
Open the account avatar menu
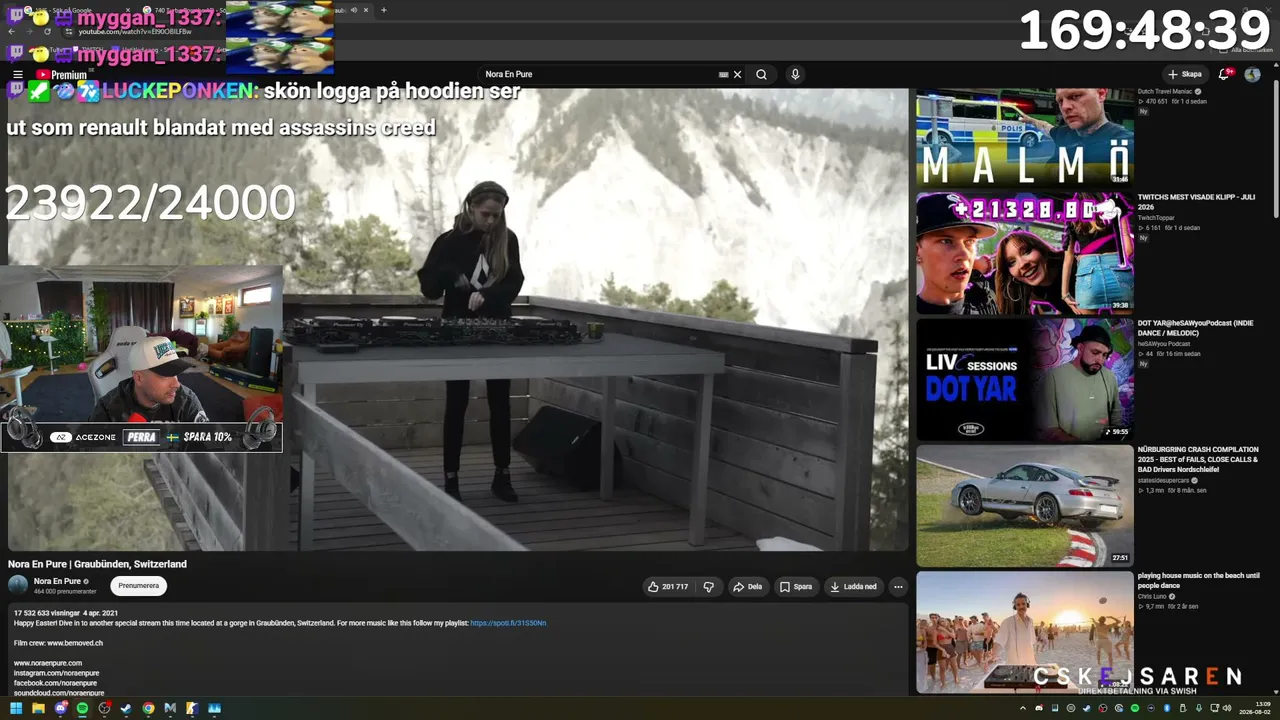[x=1252, y=74]
